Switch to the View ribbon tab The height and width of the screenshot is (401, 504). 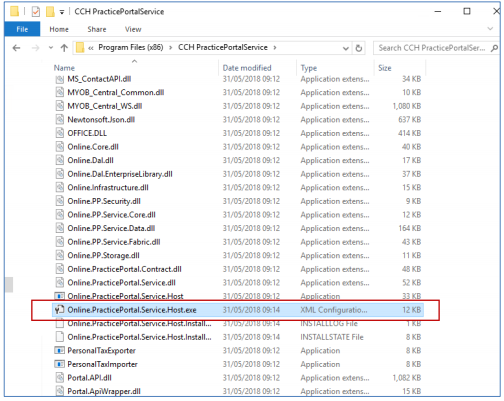pyautogui.click(x=133, y=29)
